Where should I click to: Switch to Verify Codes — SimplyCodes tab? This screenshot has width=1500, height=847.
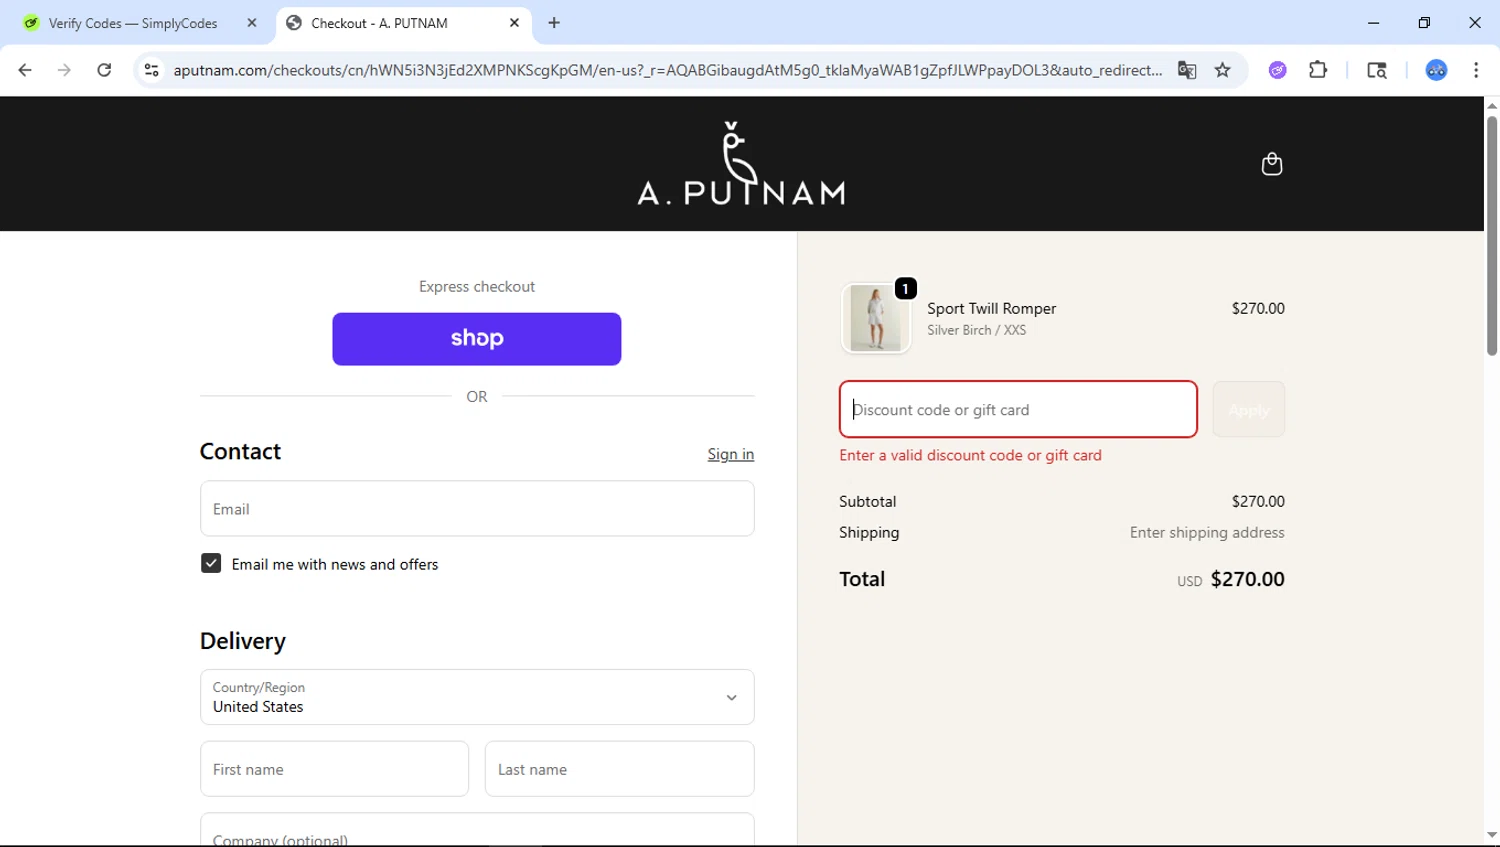(x=133, y=23)
